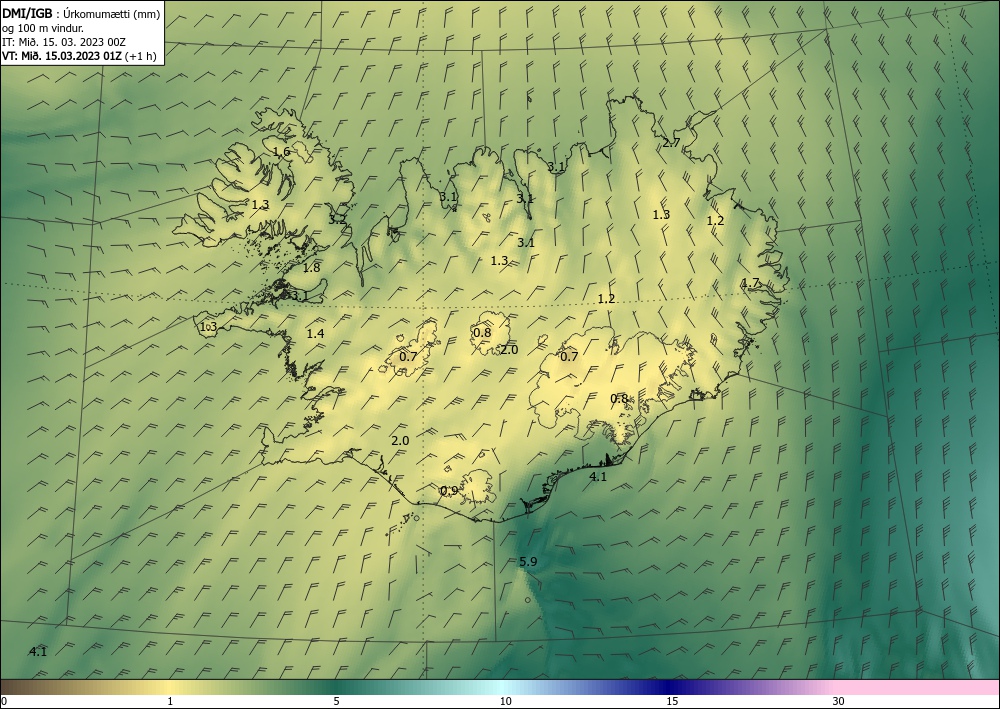
Task: Click the 3.2 value in the northwest
Action: 337,219
